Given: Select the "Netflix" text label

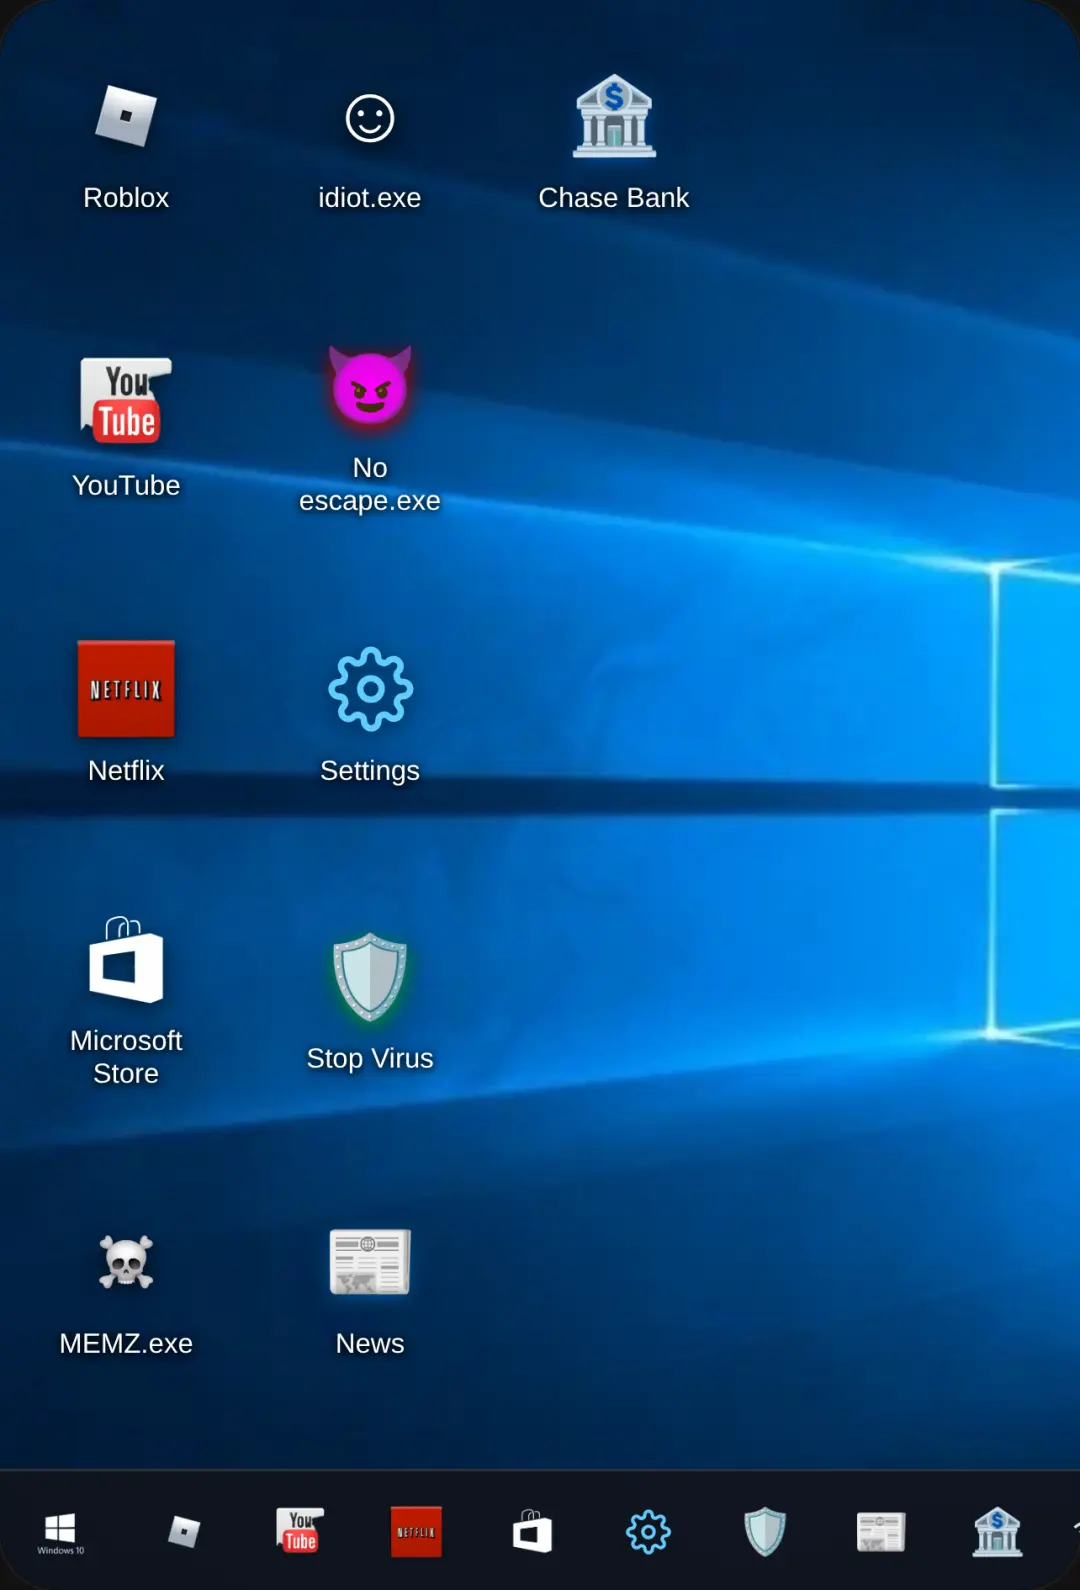Looking at the screenshot, I should (x=126, y=771).
